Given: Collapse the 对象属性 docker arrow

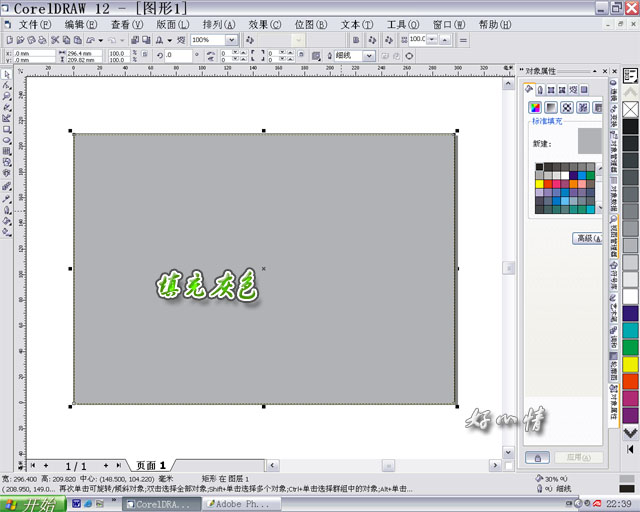Looking at the screenshot, I should 595,71.
